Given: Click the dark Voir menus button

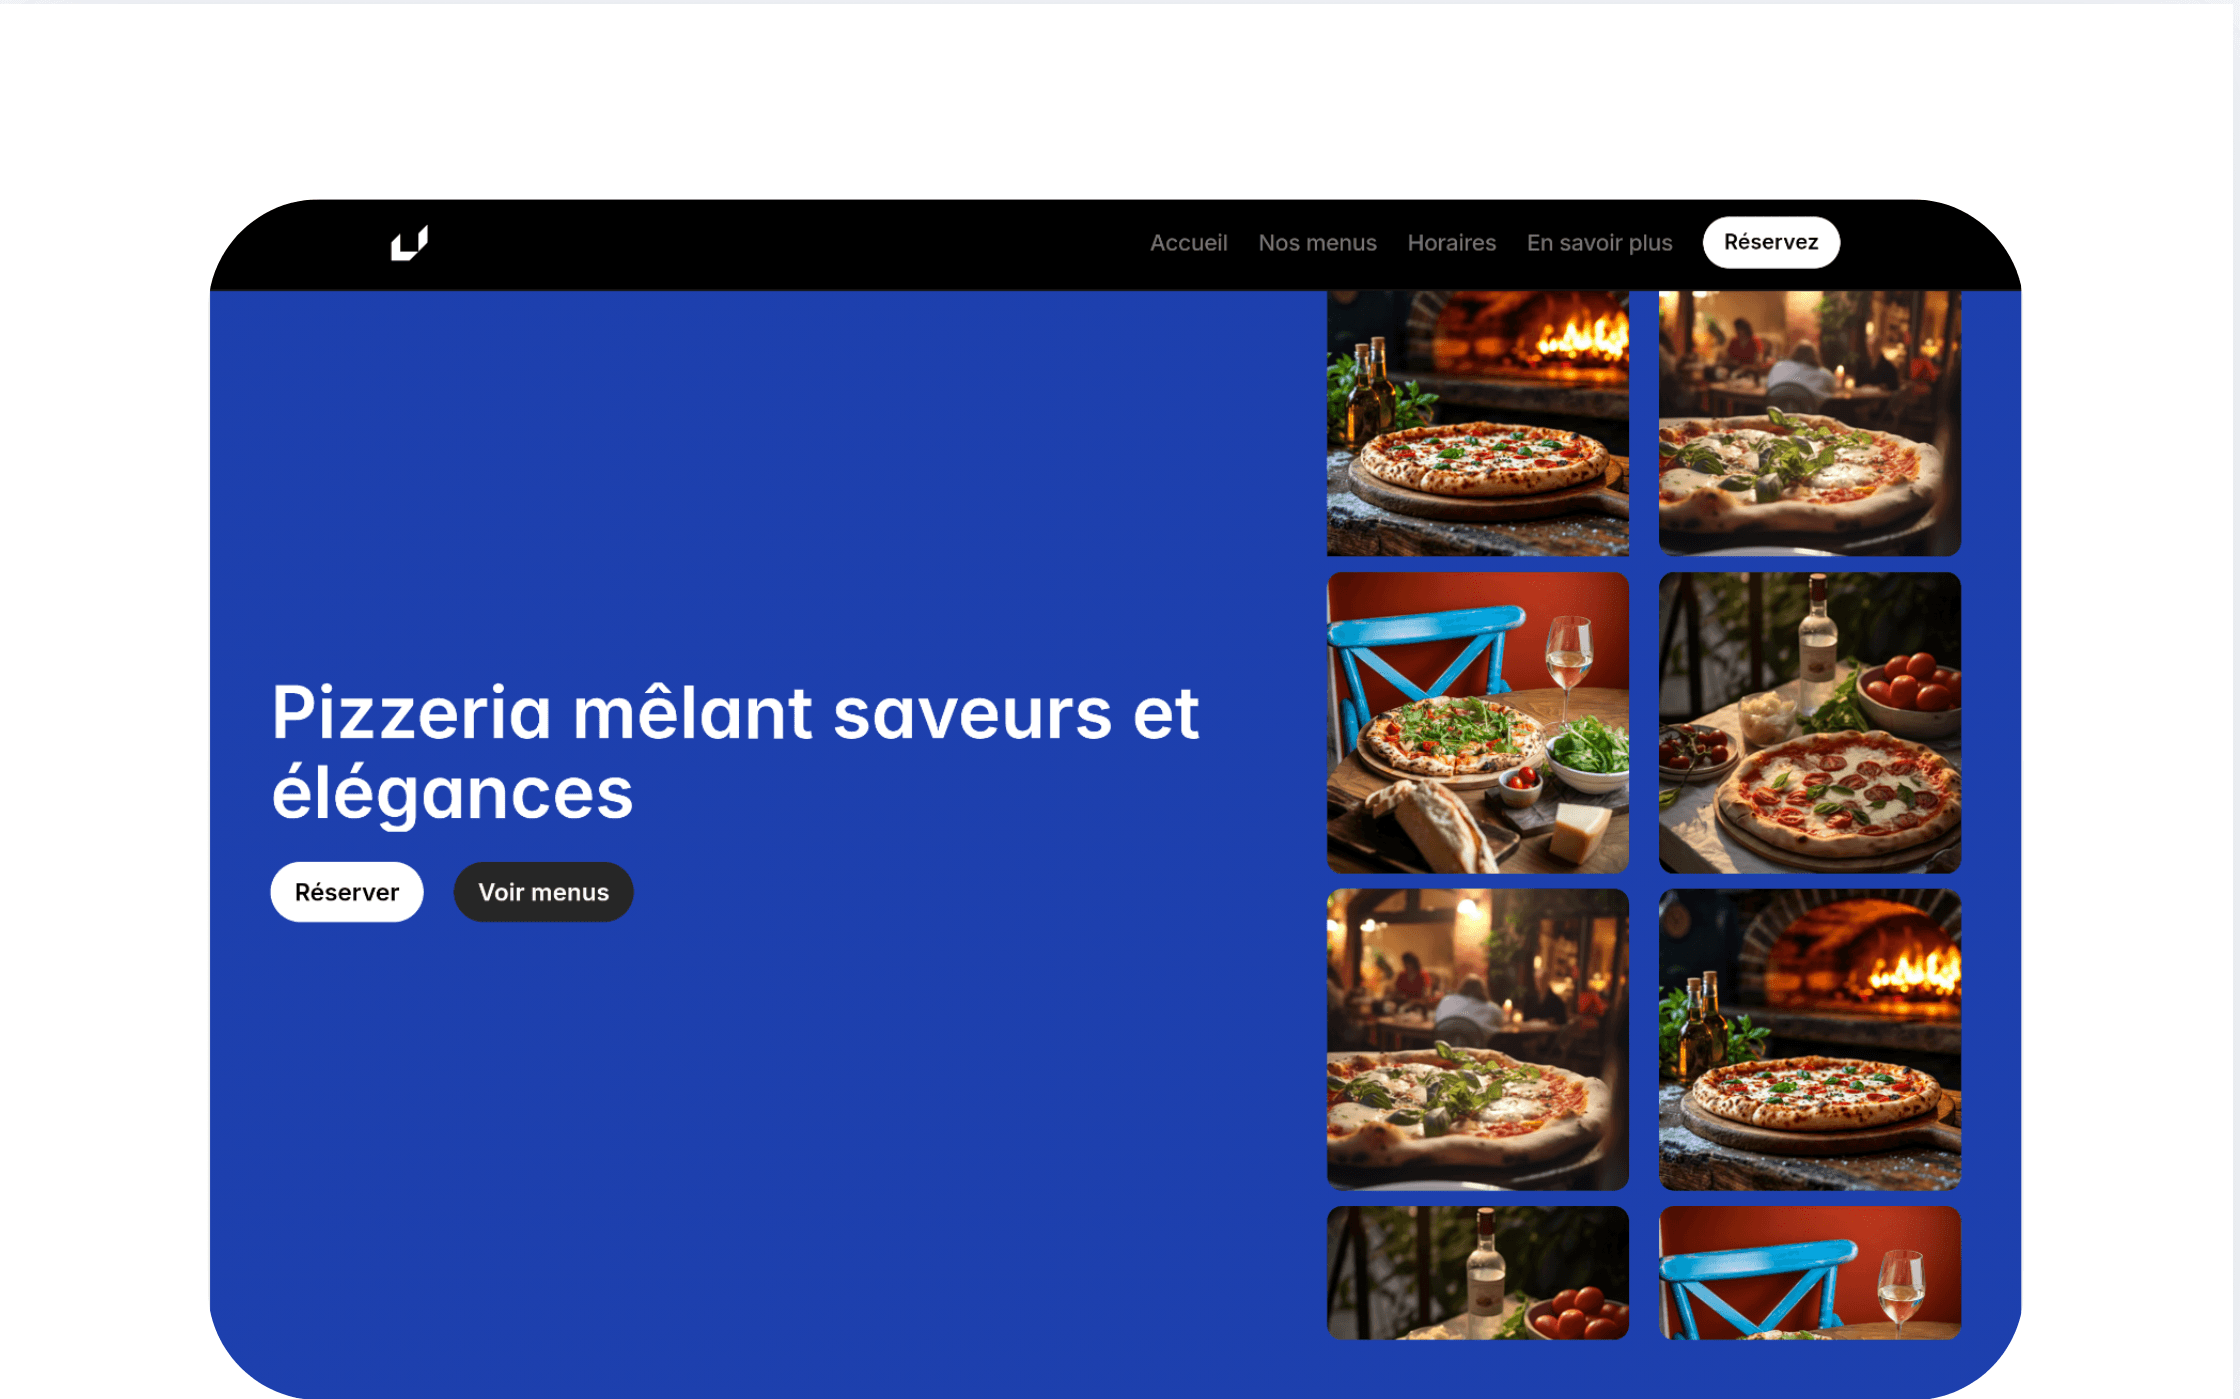Looking at the screenshot, I should (x=543, y=892).
